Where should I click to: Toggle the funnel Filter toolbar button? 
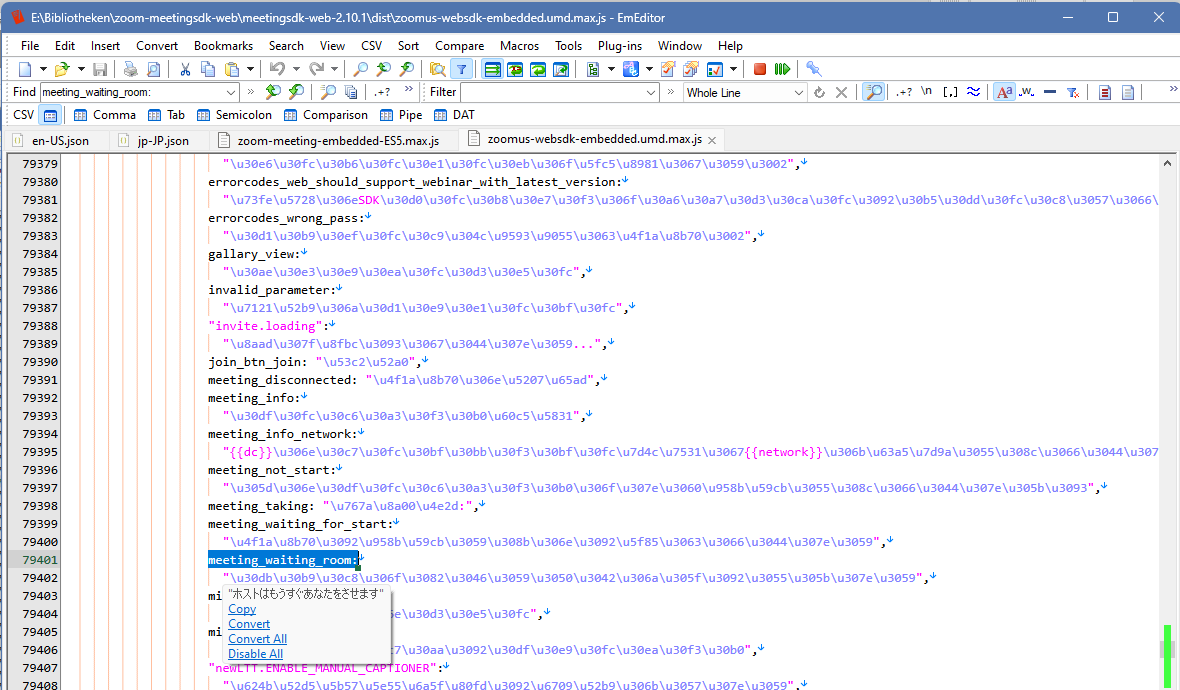[461, 69]
